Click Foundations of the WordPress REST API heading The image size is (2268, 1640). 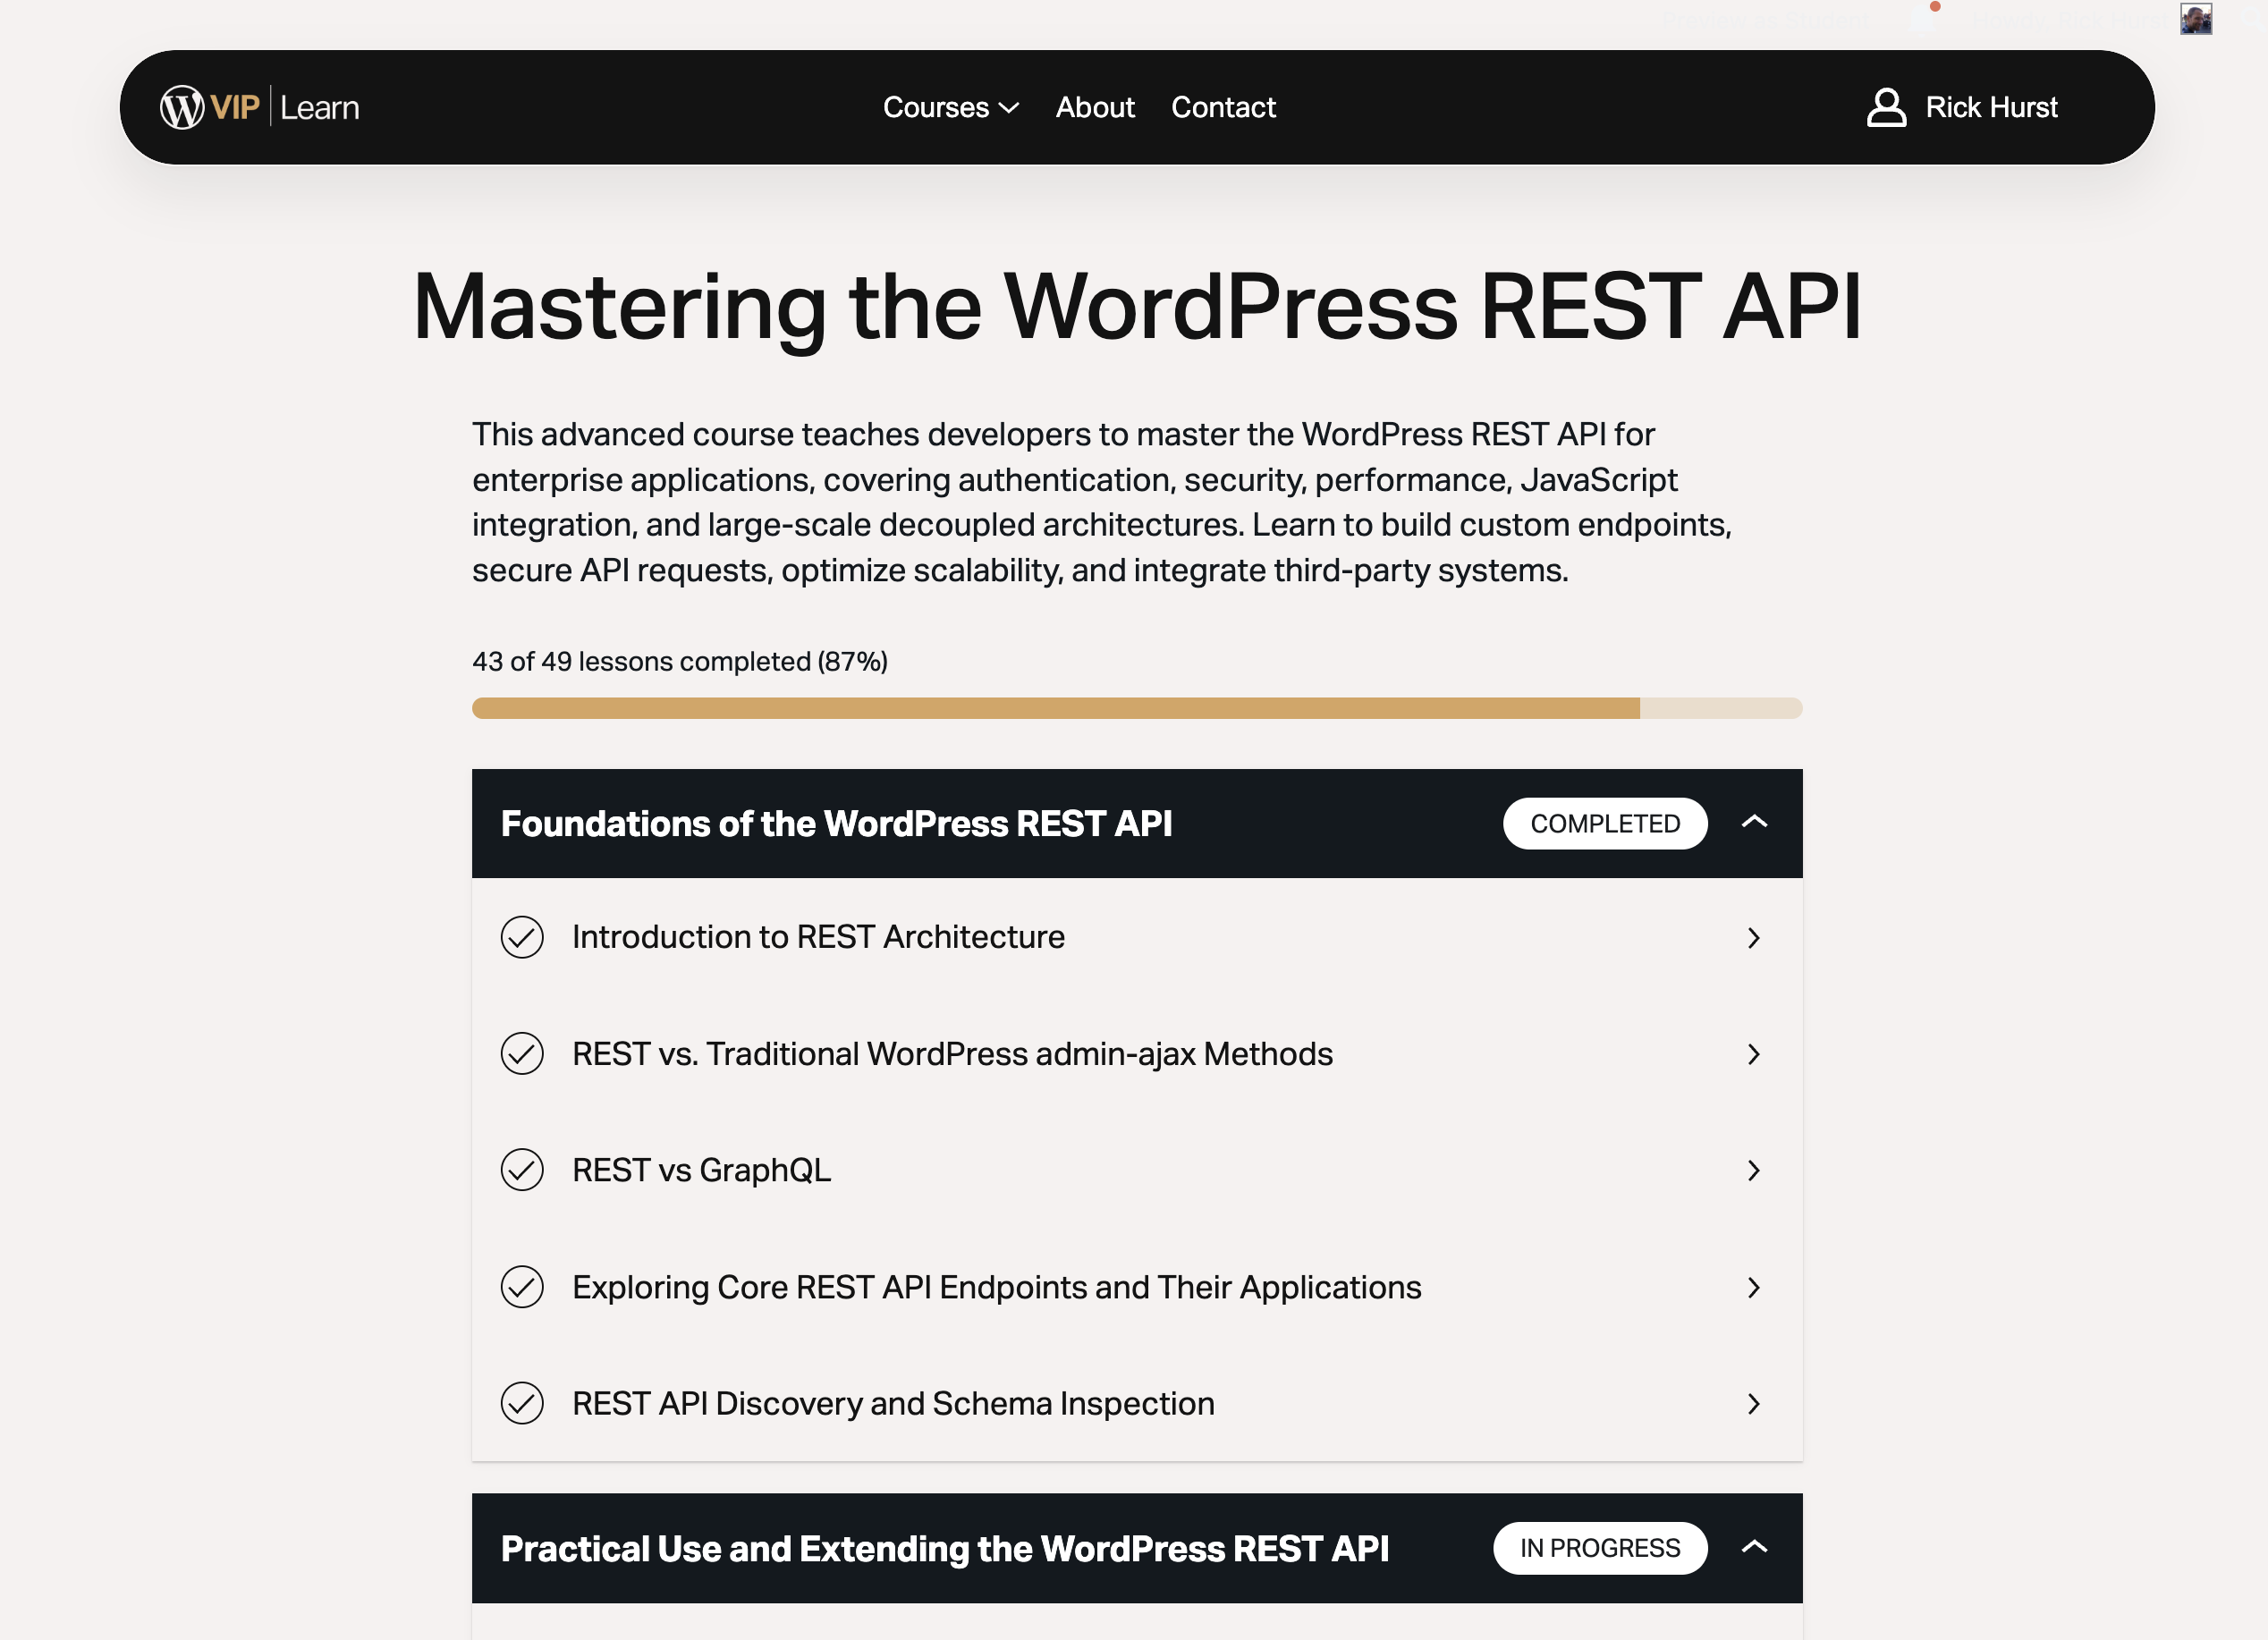836,823
